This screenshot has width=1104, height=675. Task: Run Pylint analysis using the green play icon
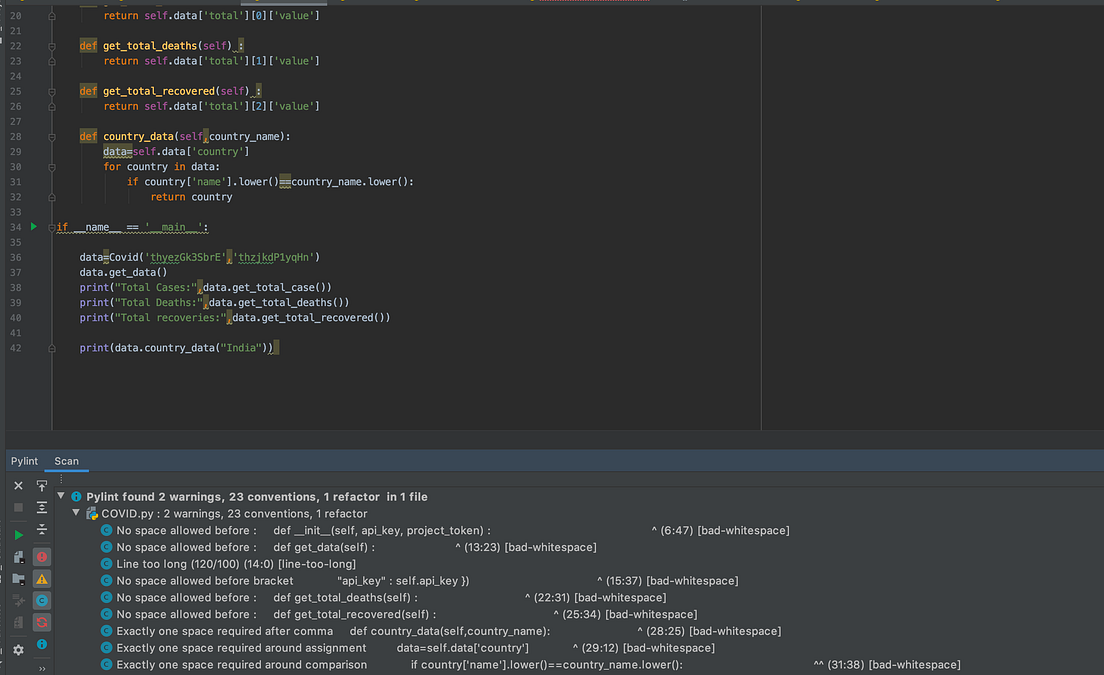click(18, 535)
